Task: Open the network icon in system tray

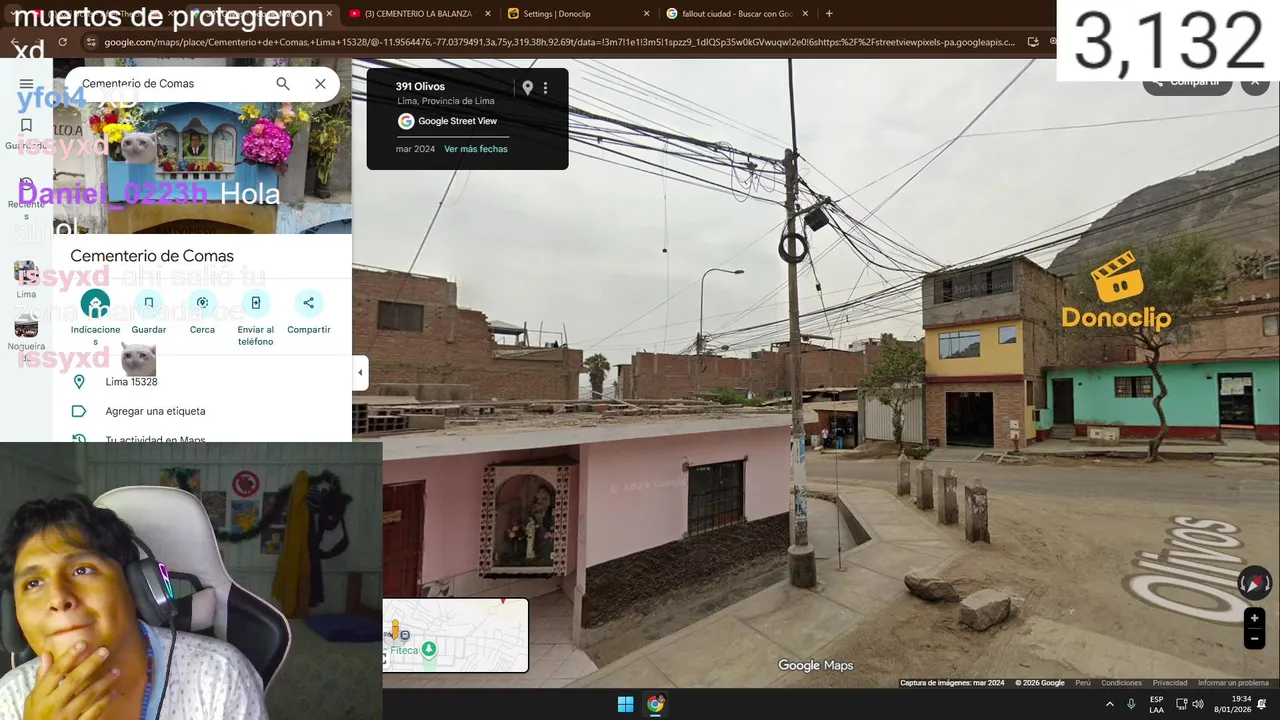Action: tap(1181, 704)
